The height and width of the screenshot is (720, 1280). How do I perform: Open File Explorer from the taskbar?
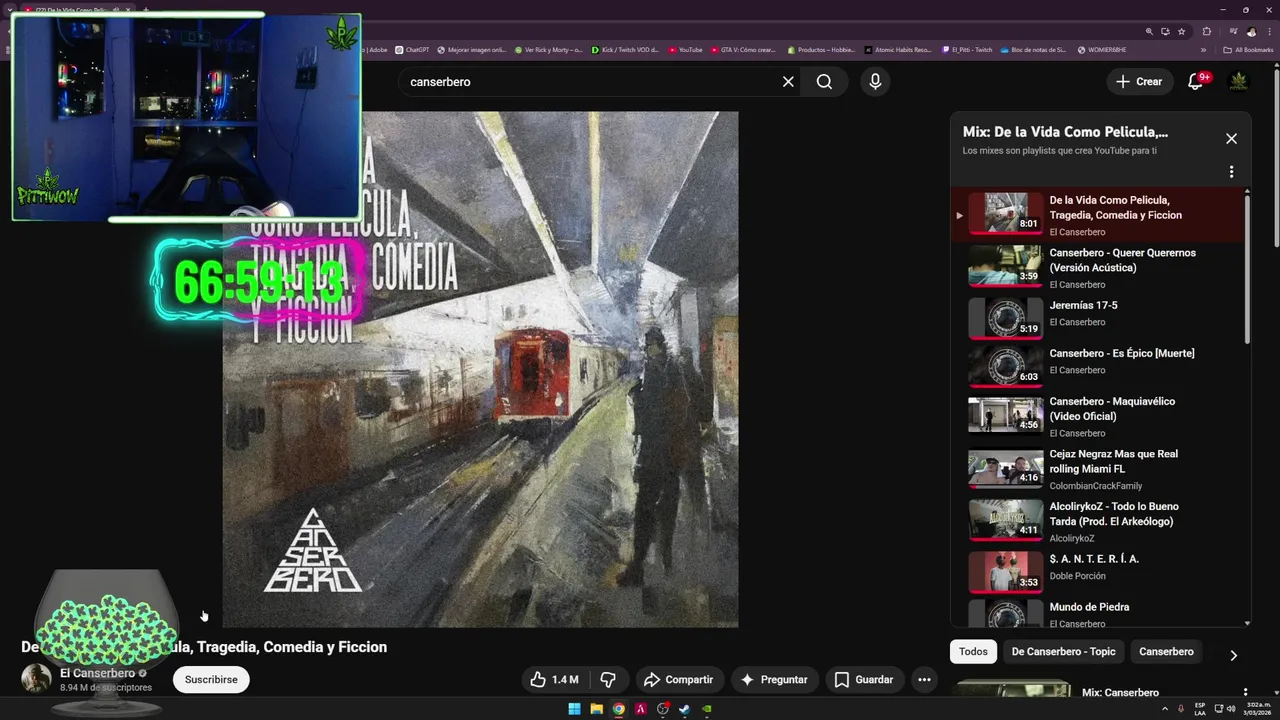[596, 709]
